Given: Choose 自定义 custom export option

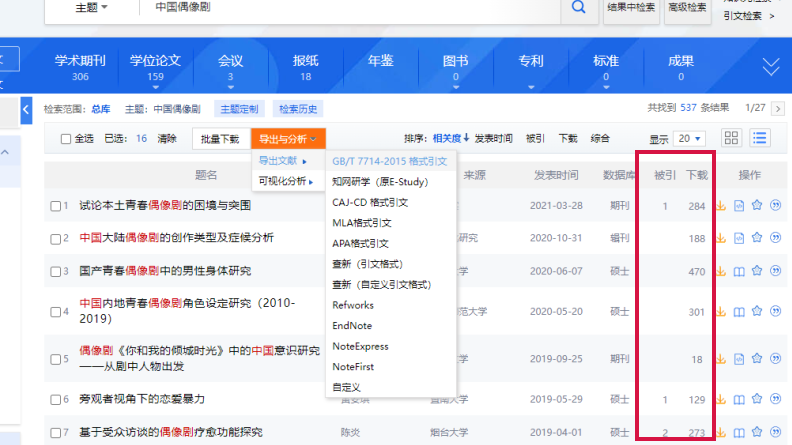Looking at the screenshot, I should [x=346, y=387].
